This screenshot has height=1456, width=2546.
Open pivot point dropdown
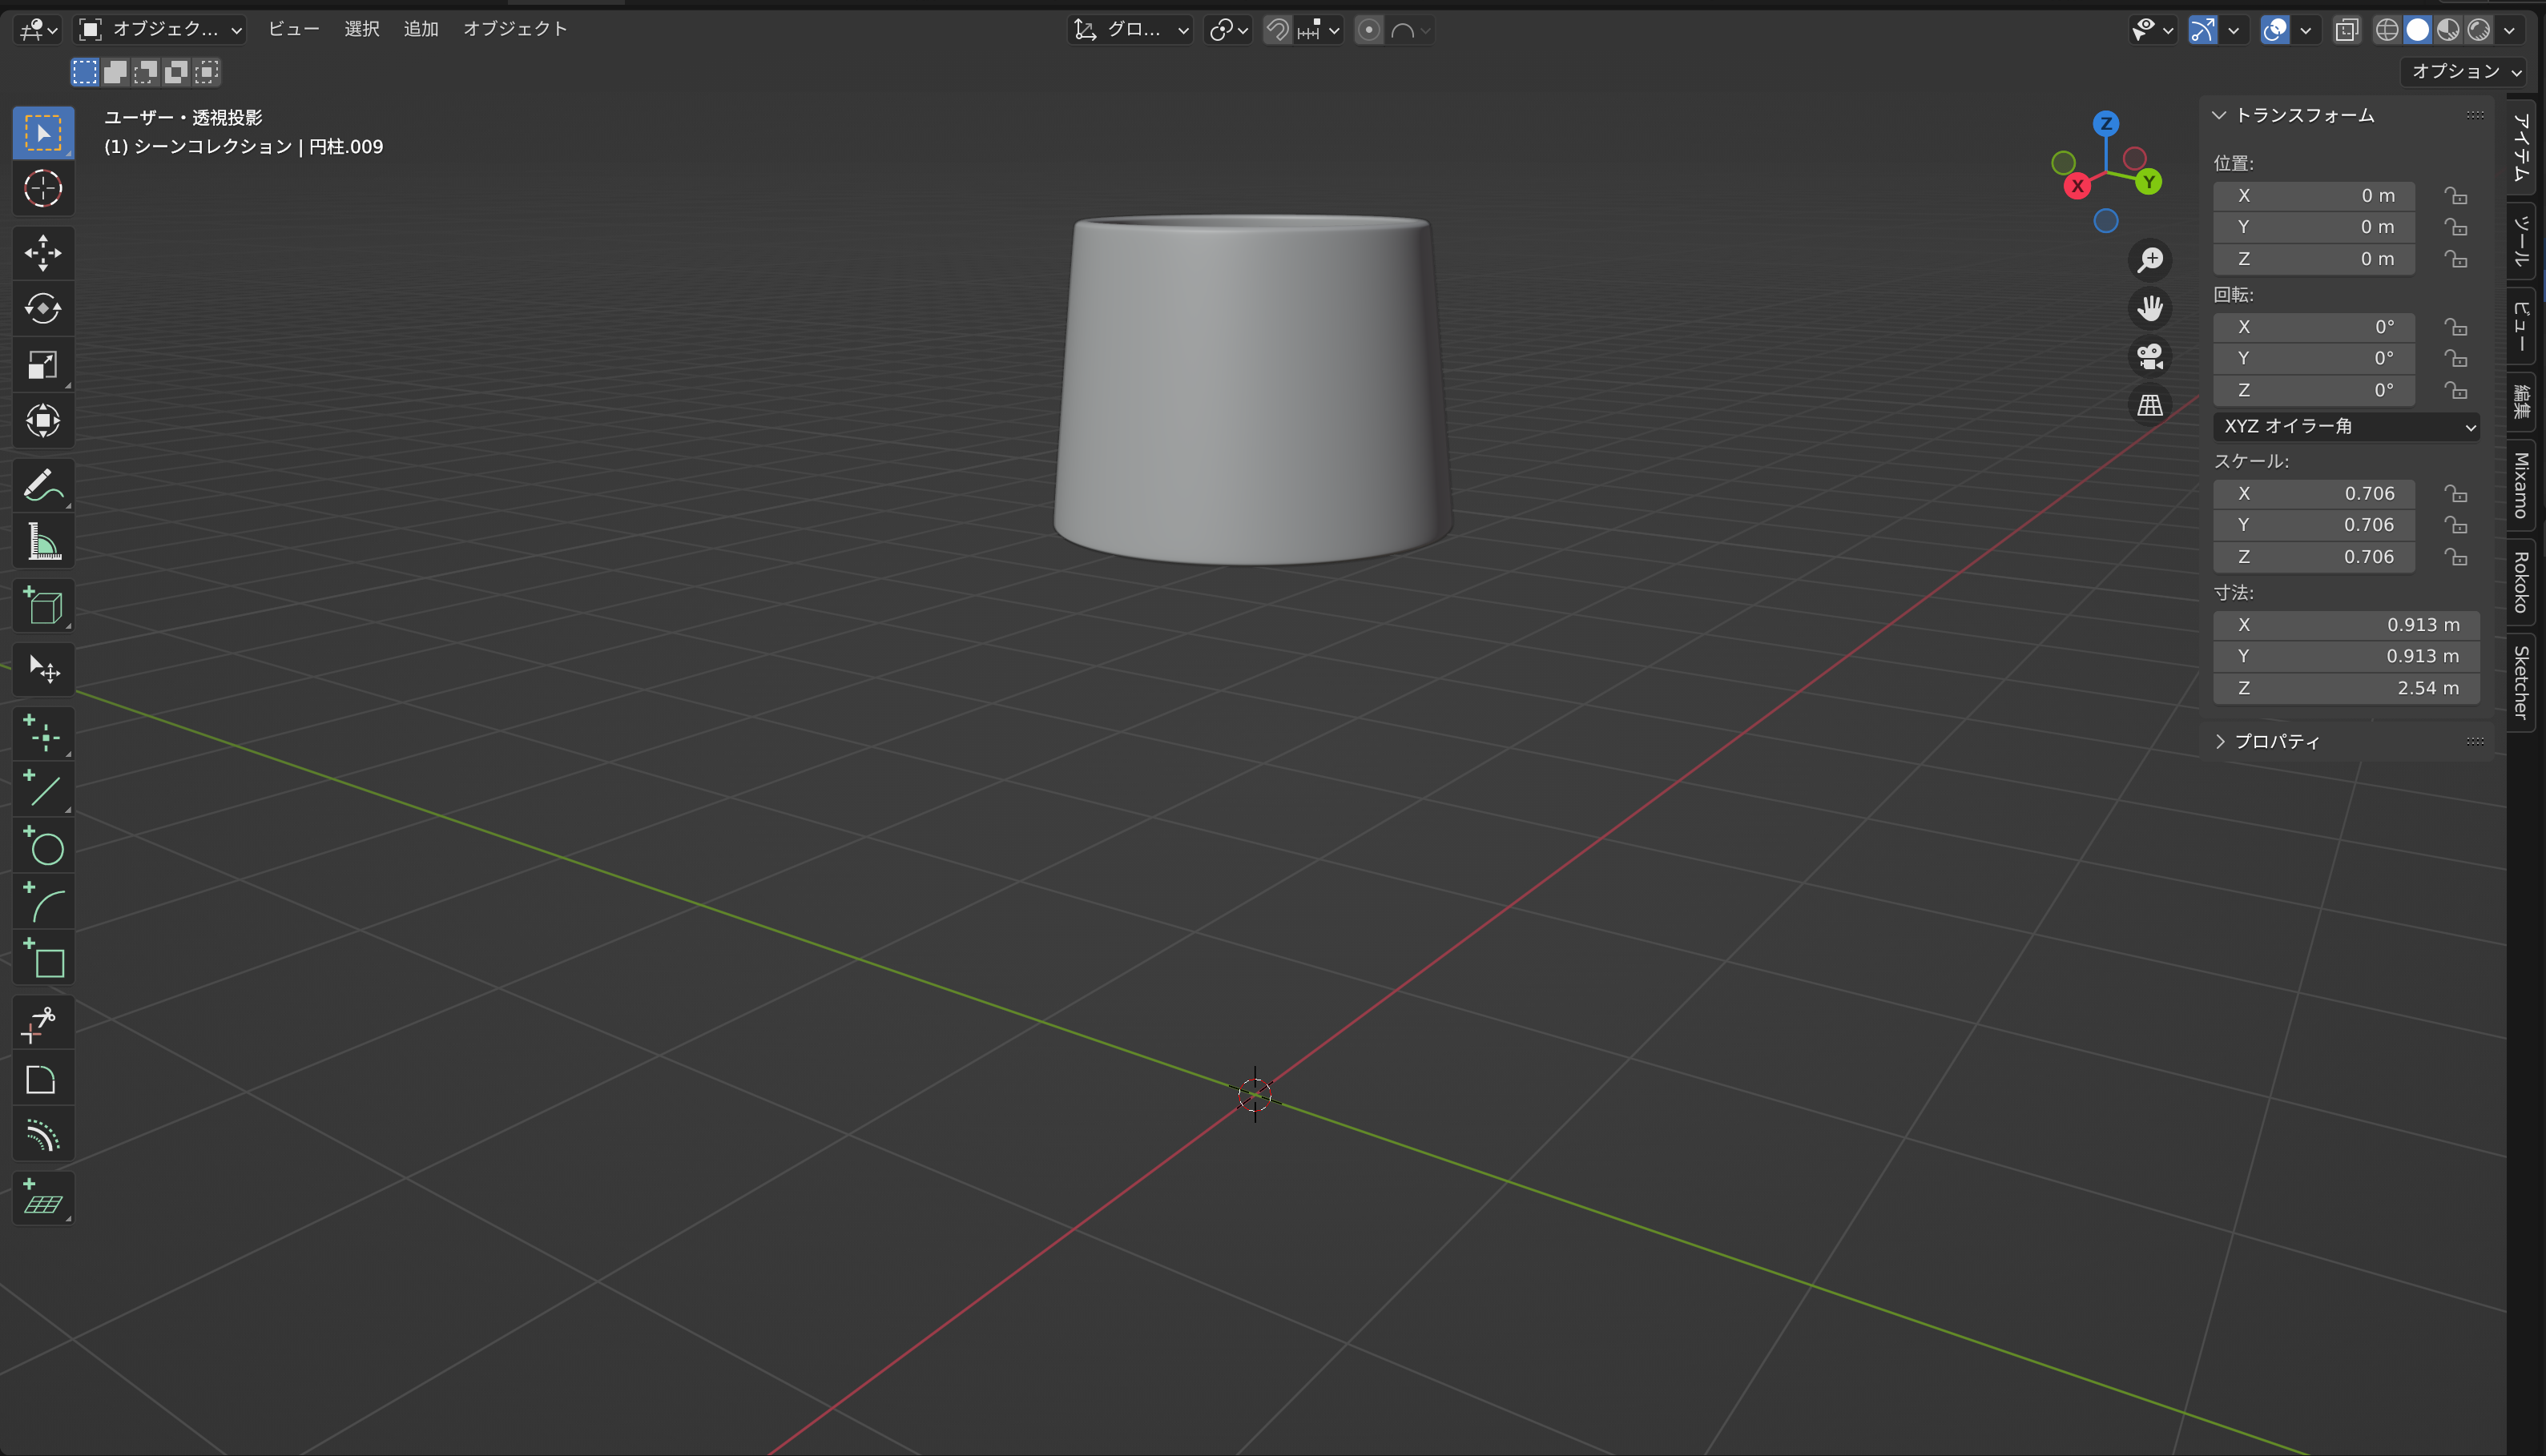point(1229,30)
